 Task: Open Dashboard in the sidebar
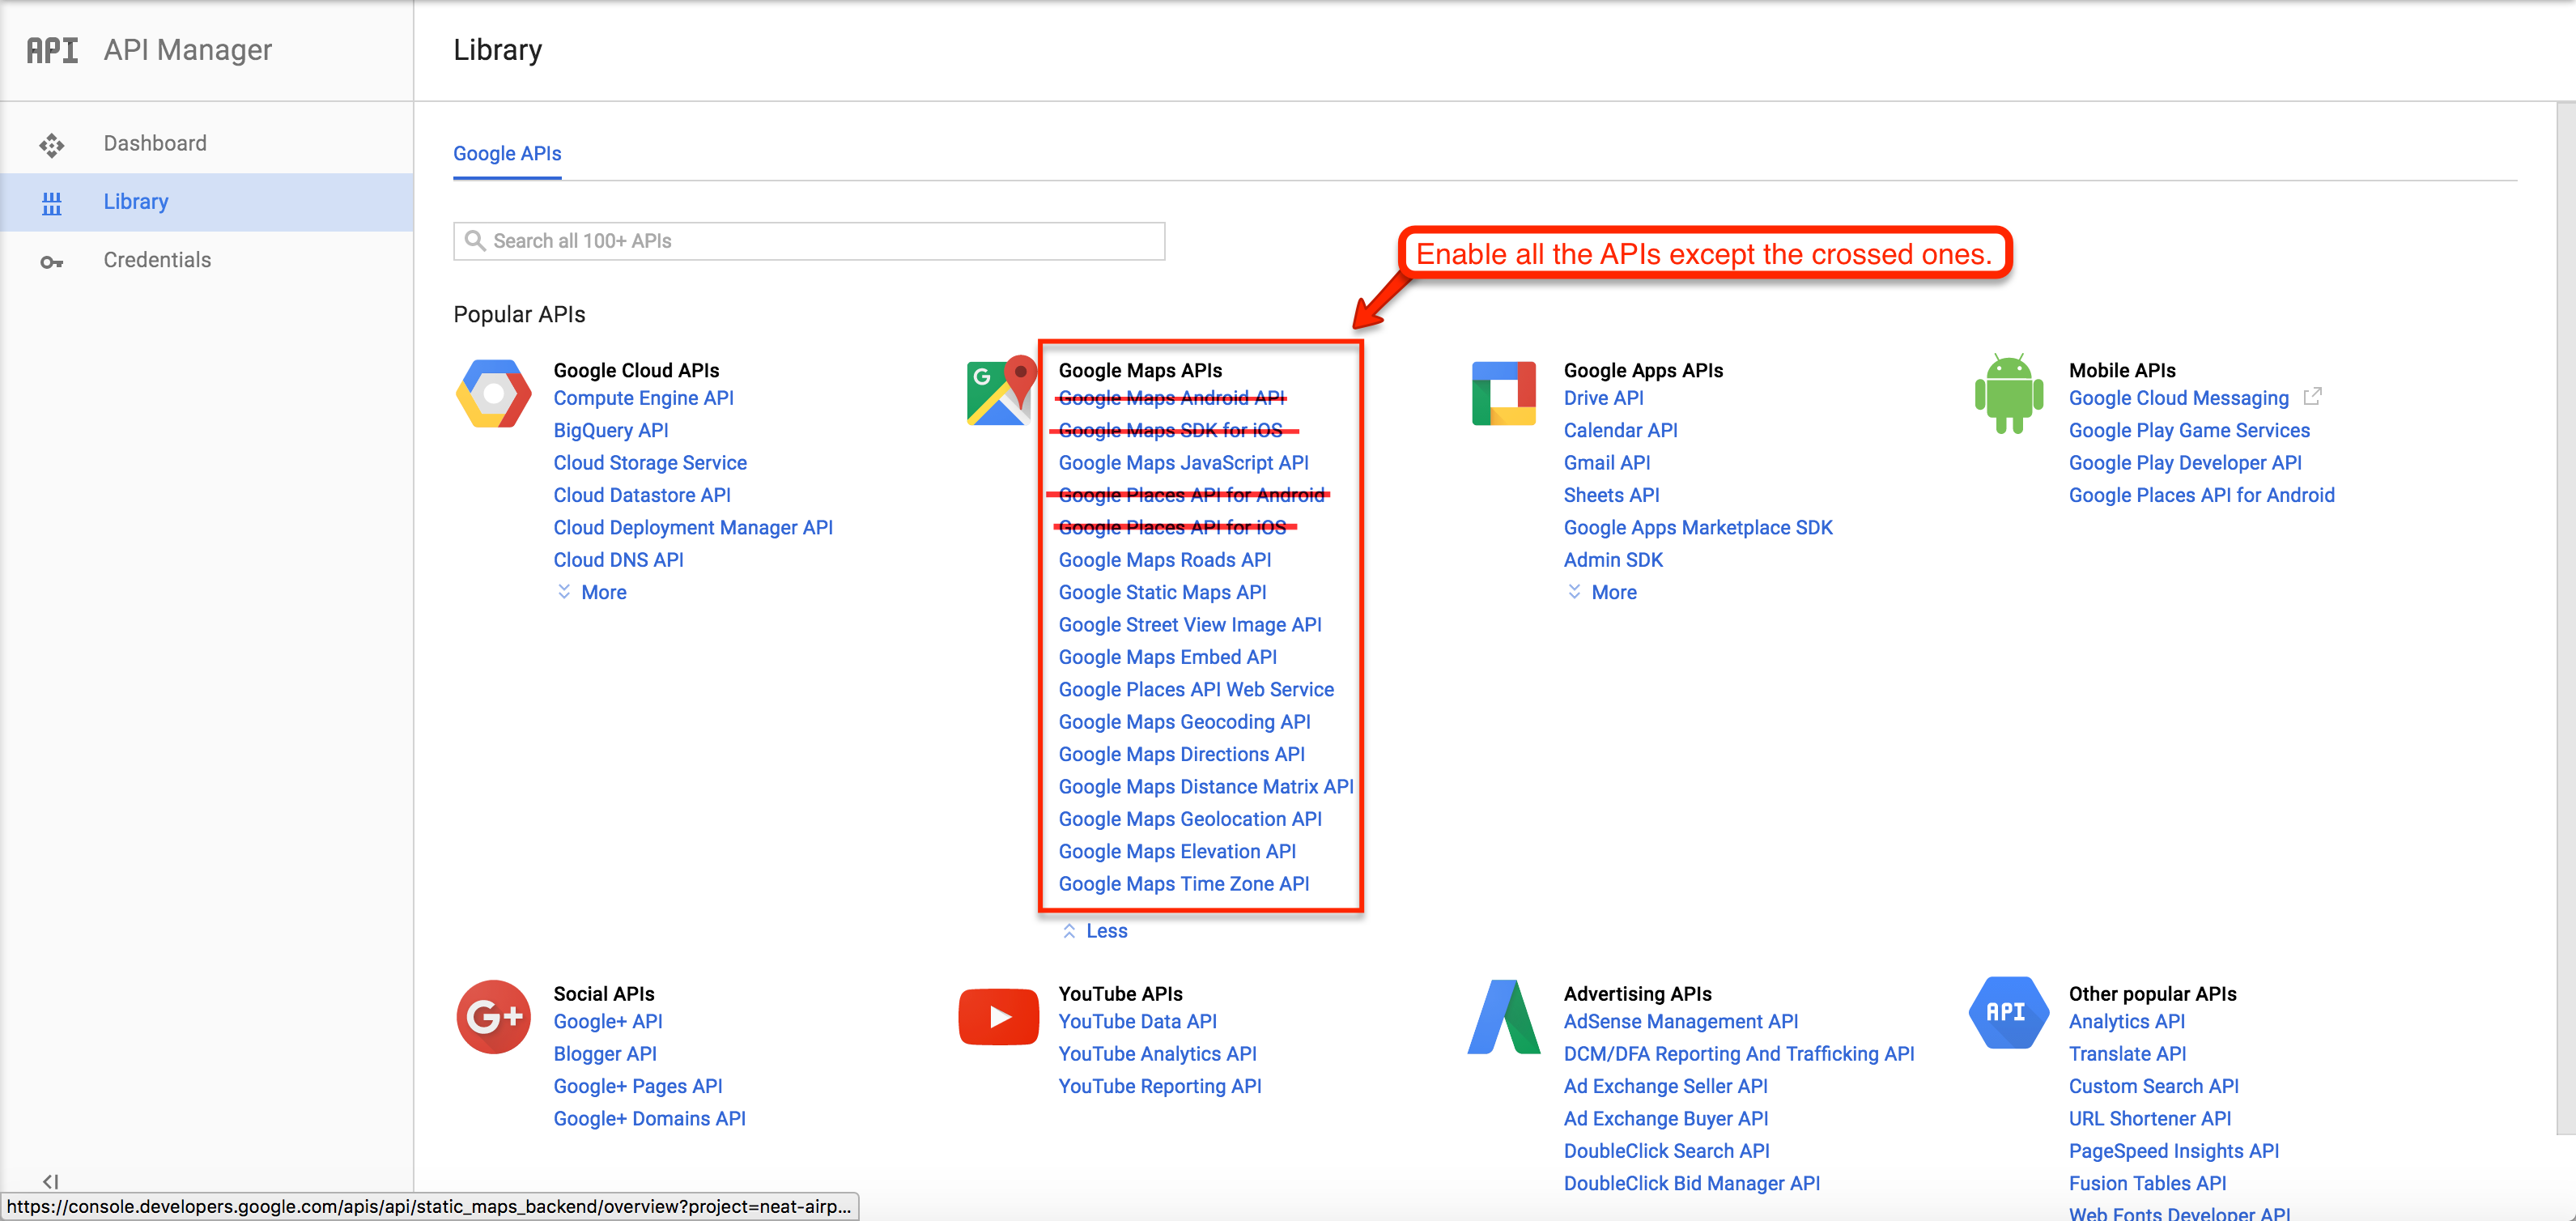click(x=206, y=144)
